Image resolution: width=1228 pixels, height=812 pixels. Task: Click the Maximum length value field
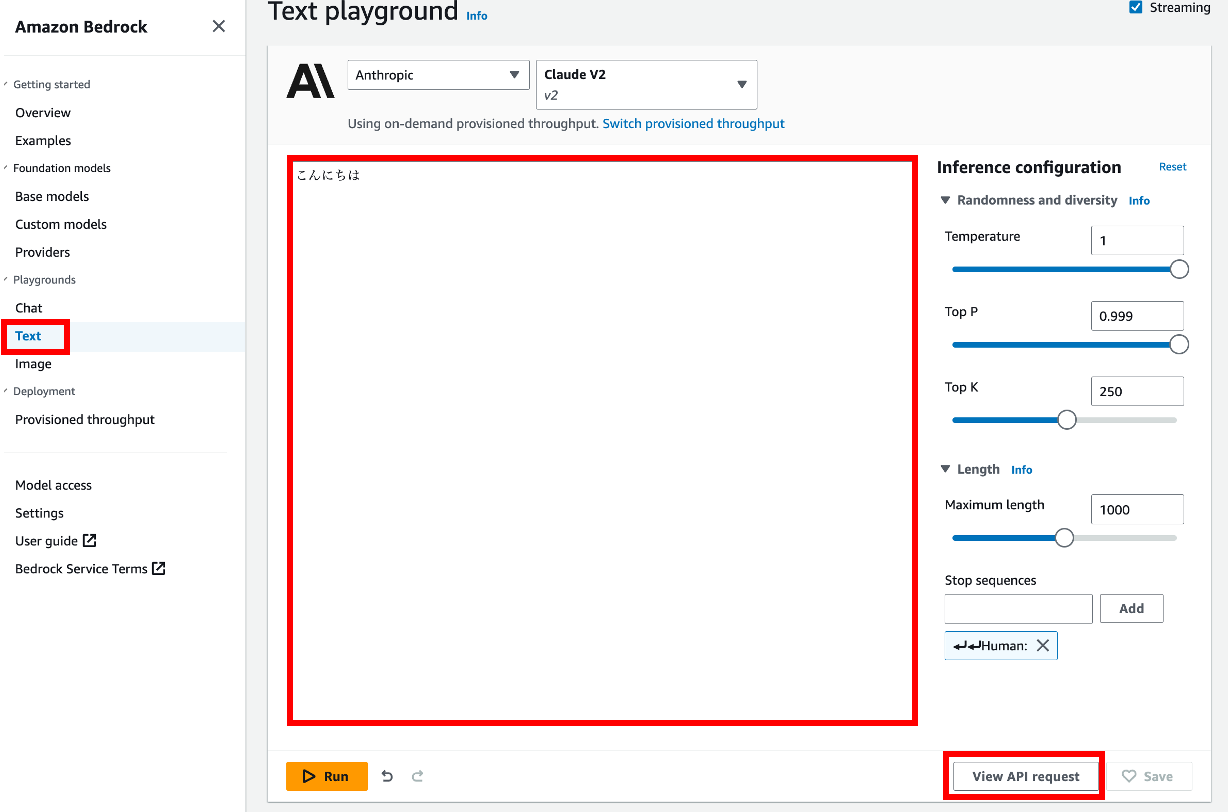(1137, 509)
